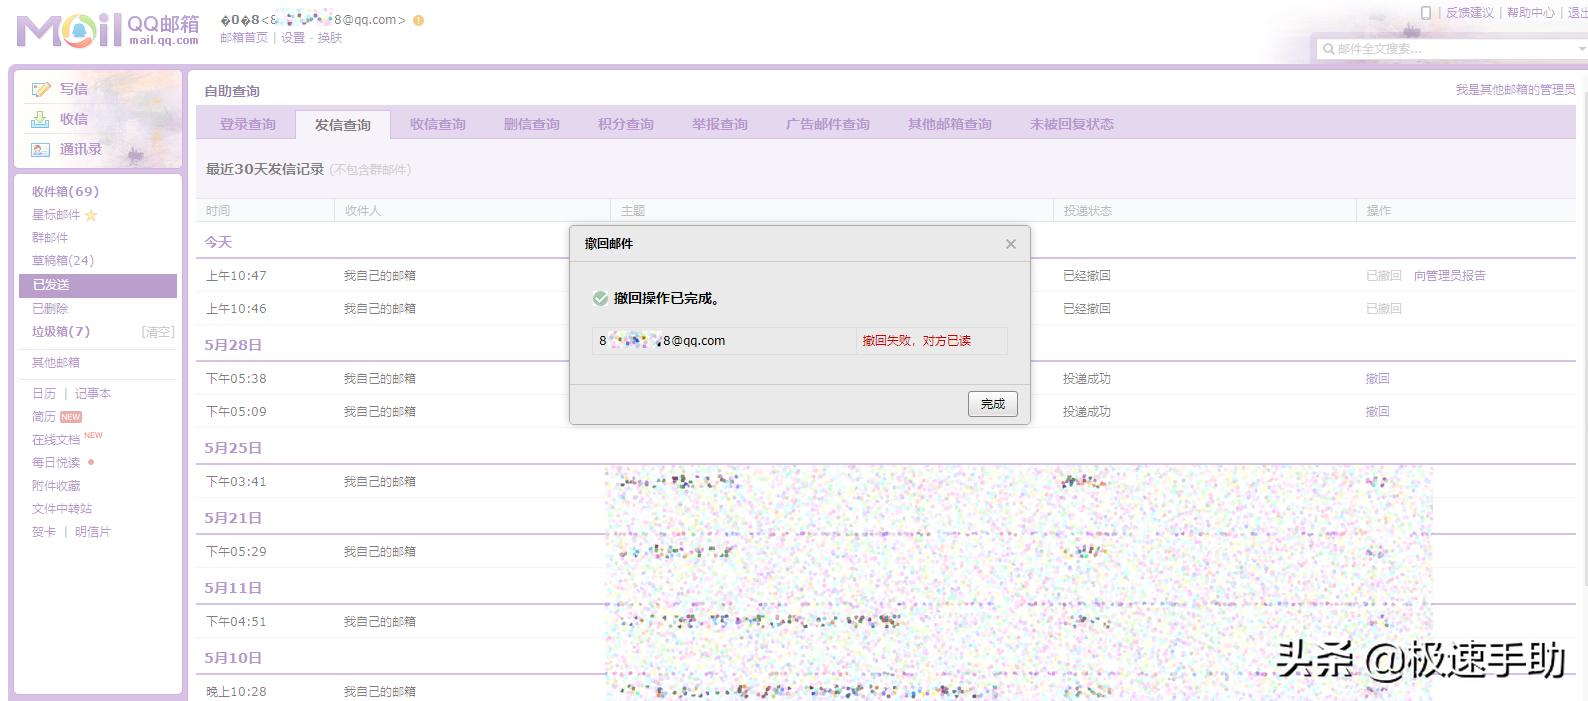This screenshot has width=1588, height=701.
Task: Open 设置 link in header
Action: click(x=293, y=38)
